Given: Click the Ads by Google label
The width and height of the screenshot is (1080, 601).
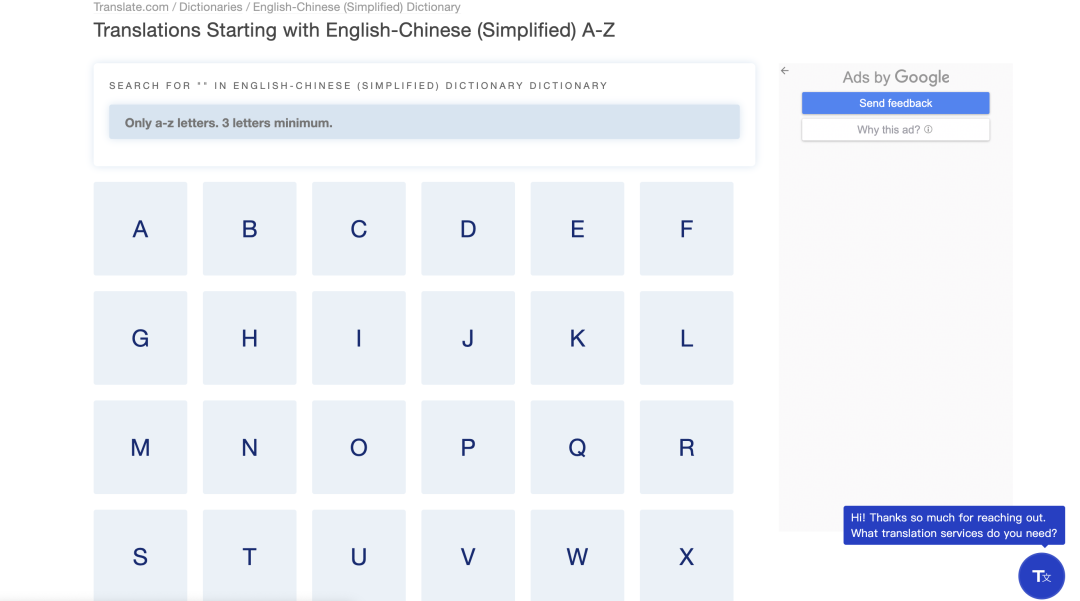Looking at the screenshot, I should 896,77.
